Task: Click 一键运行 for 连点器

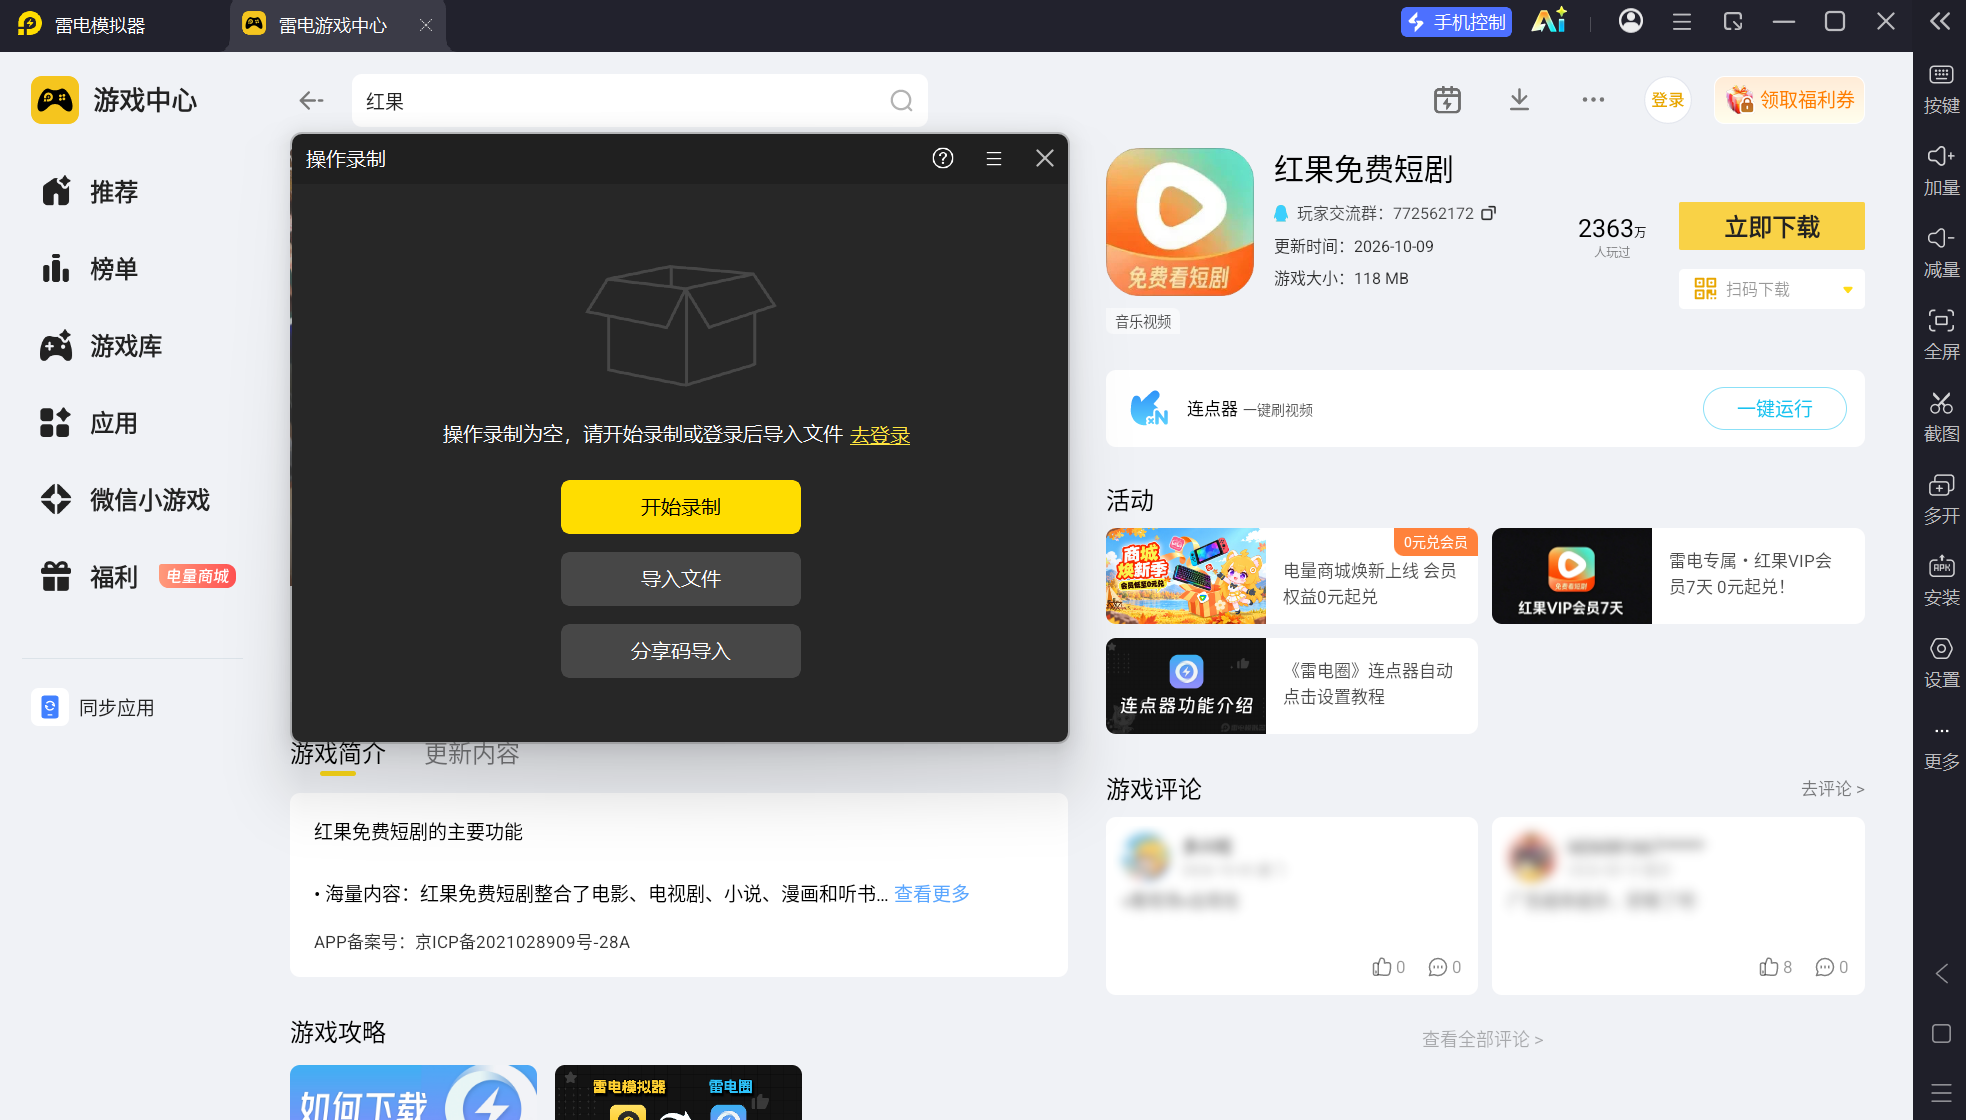Action: tap(1774, 409)
